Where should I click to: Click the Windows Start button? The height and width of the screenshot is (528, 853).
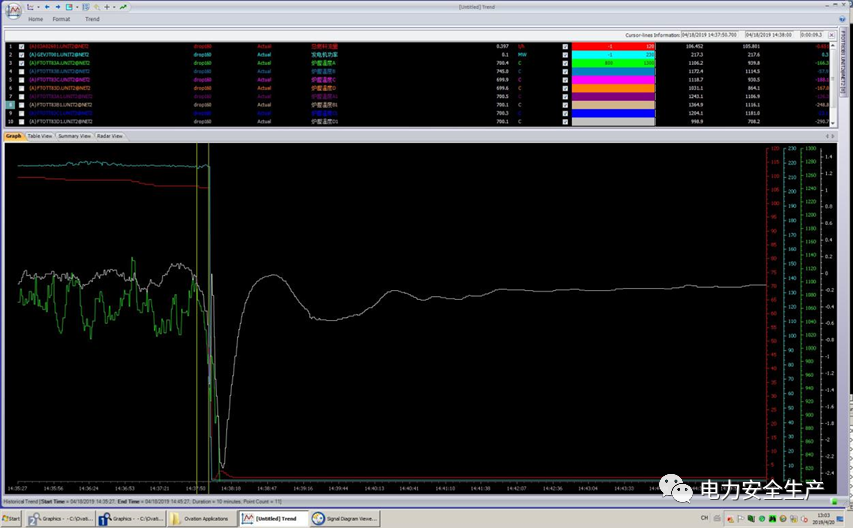(x=12, y=518)
